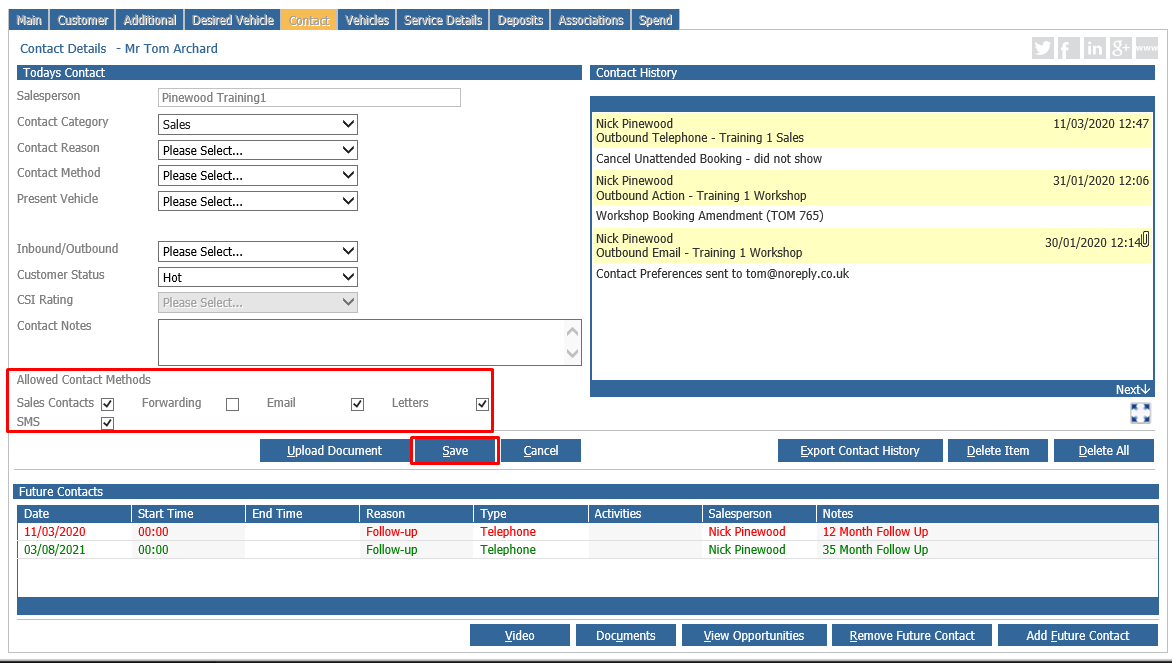Click Remove Future Contact button

pyautogui.click(x=912, y=635)
